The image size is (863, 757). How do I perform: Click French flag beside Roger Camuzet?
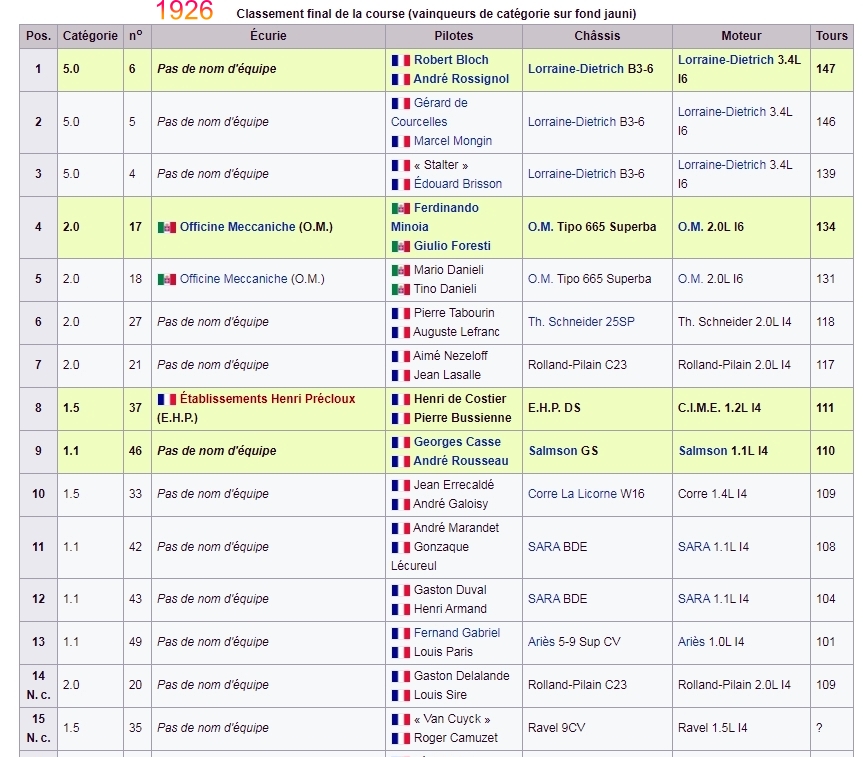pyautogui.click(x=401, y=738)
